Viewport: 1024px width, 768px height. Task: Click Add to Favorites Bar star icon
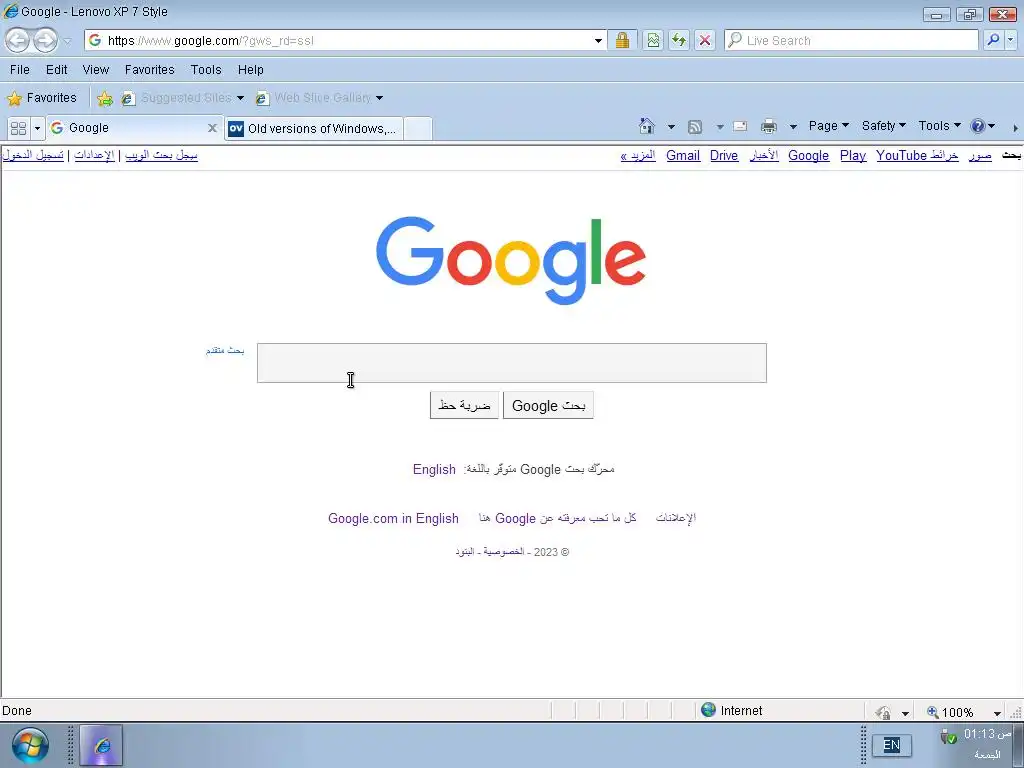pyautogui.click(x=104, y=99)
